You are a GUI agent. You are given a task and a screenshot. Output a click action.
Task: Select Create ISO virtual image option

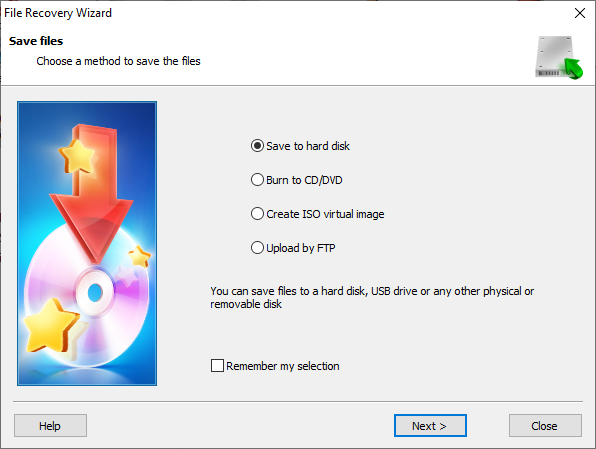(257, 214)
